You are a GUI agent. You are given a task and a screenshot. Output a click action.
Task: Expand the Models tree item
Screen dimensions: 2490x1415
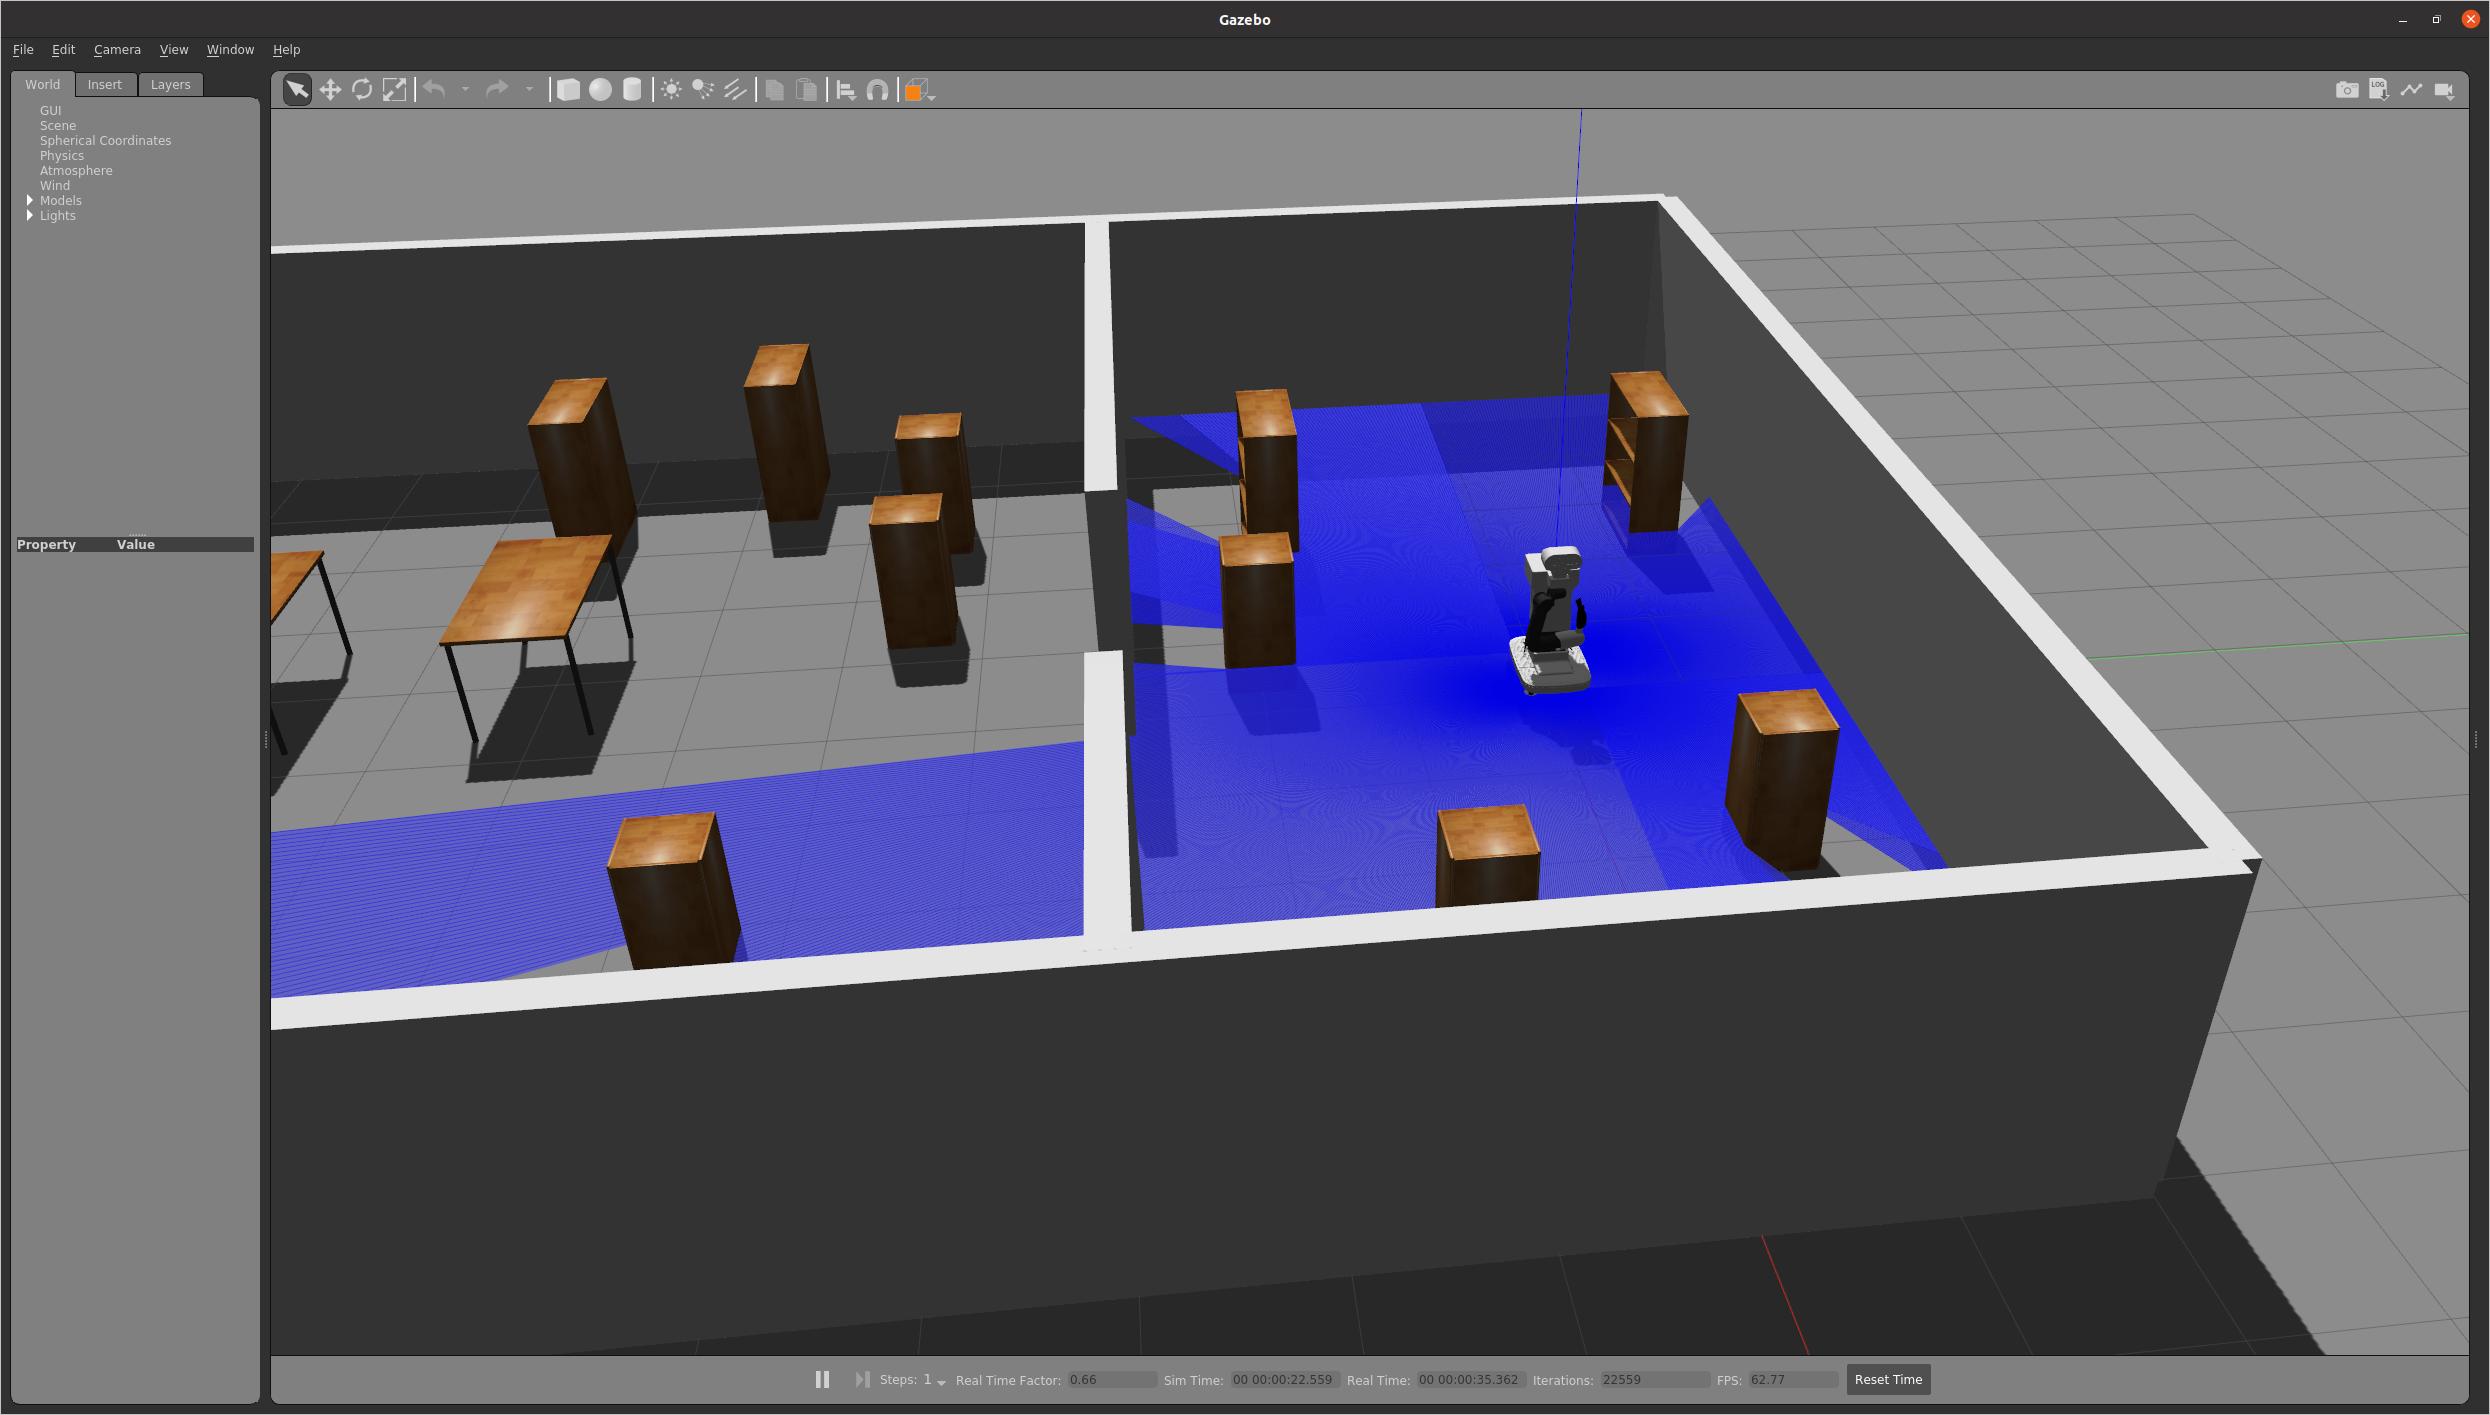coord(30,200)
